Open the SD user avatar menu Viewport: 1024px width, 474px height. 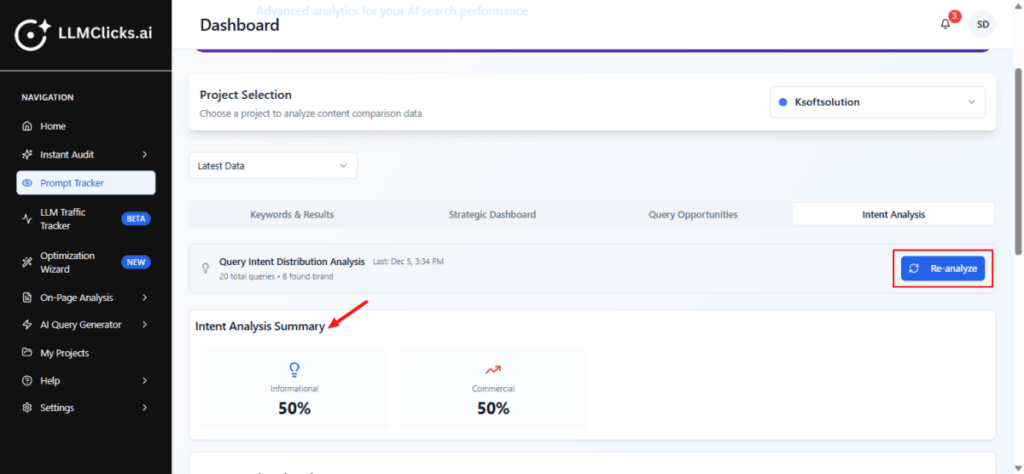[983, 24]
